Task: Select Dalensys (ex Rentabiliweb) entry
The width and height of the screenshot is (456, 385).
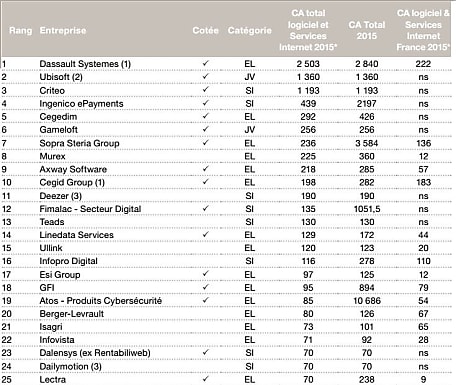Action: click(x=95, y=353)
